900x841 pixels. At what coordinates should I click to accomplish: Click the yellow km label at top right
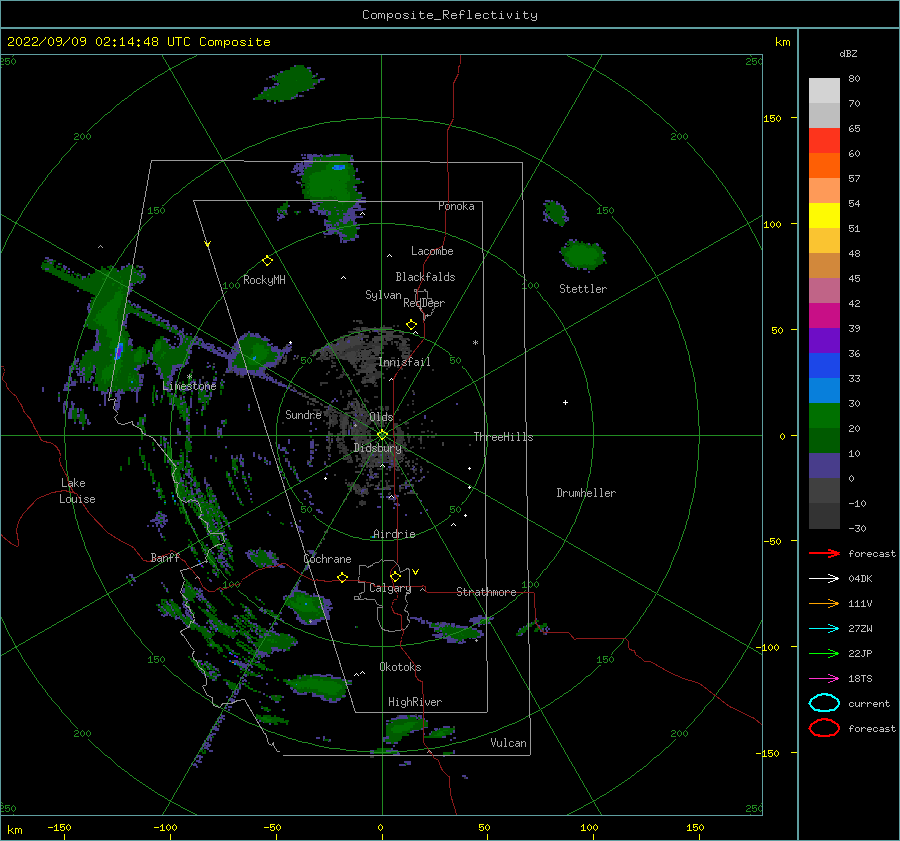(782, 42)
